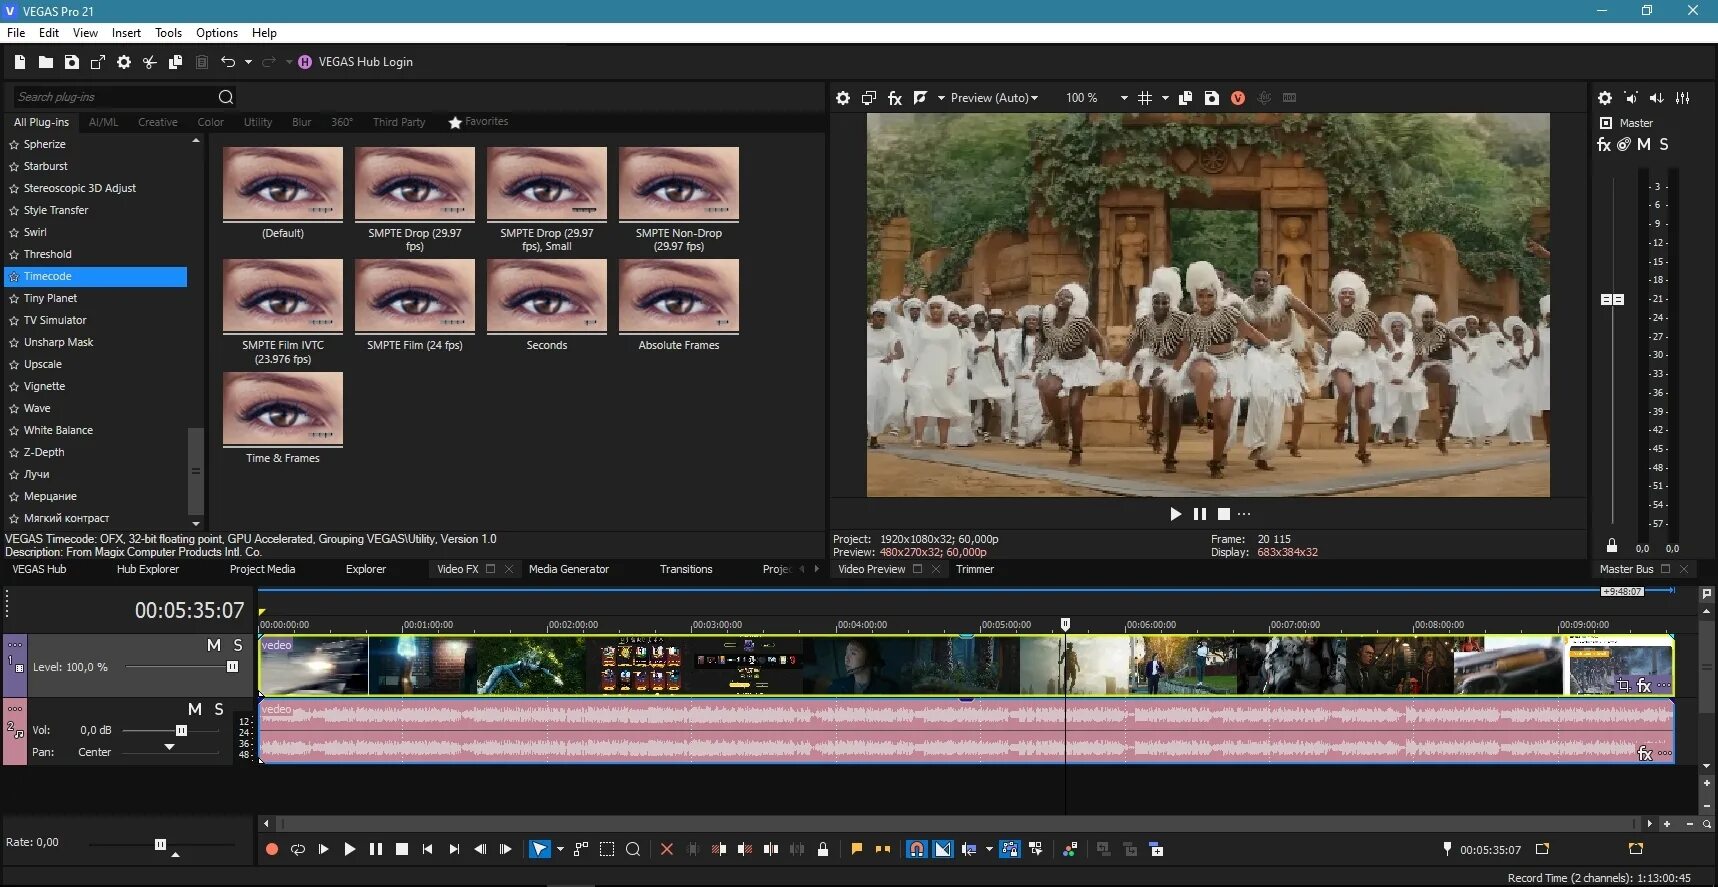The image size is (1718, 887).
Task: Click the plug-in search magnifier icon
Action: (x=226, y=97)
